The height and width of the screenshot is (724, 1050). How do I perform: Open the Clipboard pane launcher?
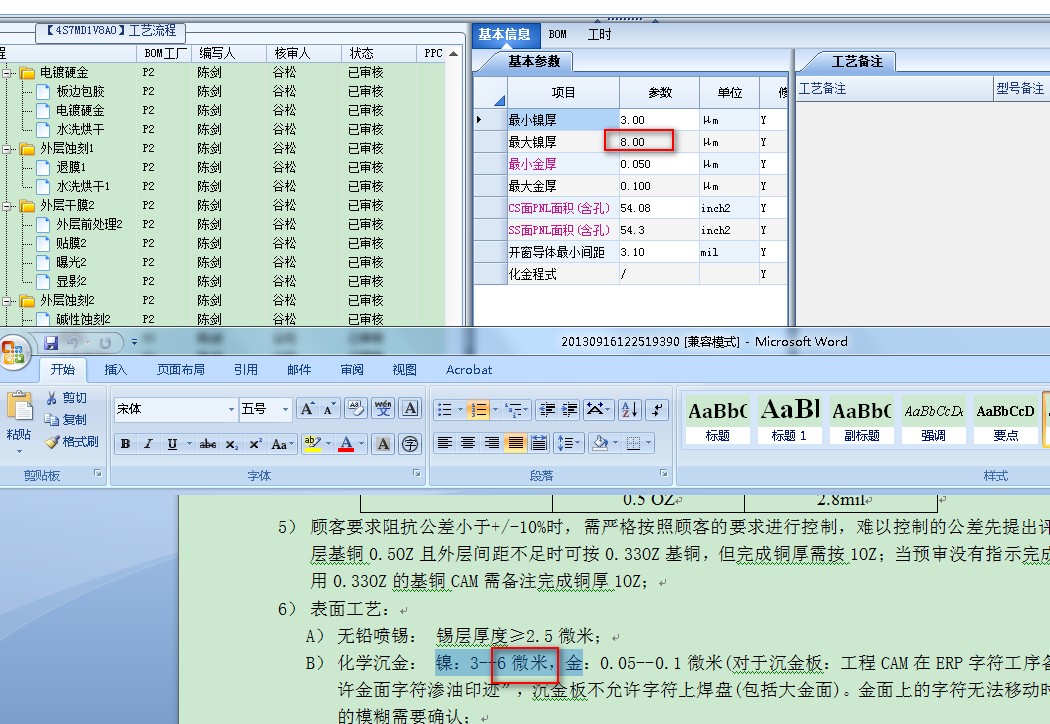[98, 473]
